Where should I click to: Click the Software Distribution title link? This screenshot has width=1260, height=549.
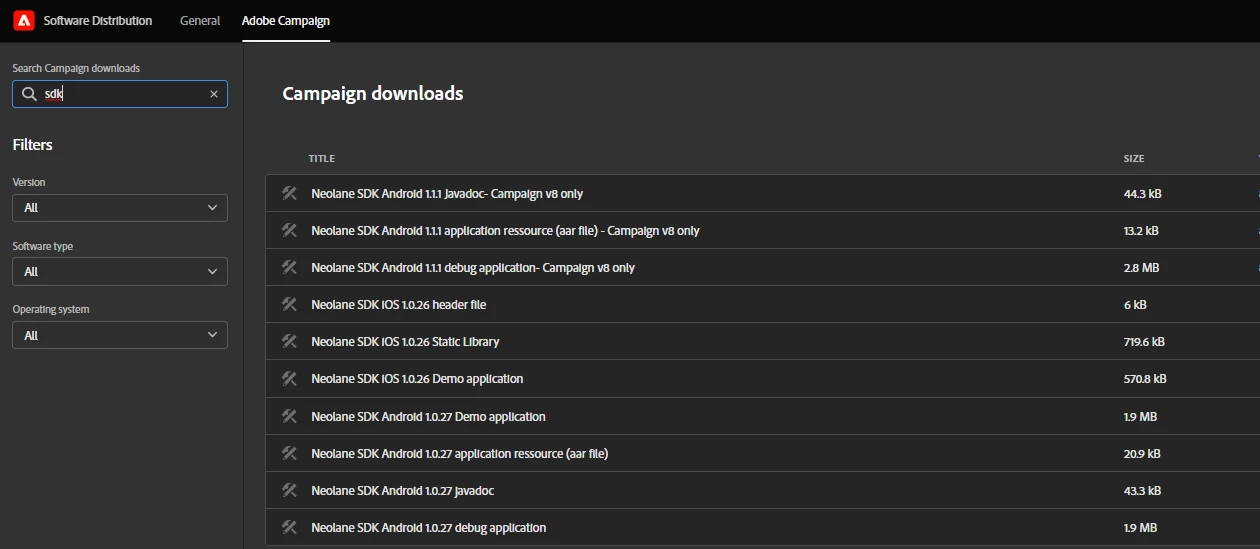click(x=98, y=20)
